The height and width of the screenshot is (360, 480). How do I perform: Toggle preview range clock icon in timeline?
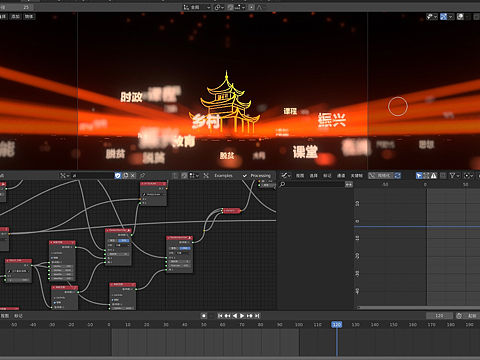[x=459, y=316]
